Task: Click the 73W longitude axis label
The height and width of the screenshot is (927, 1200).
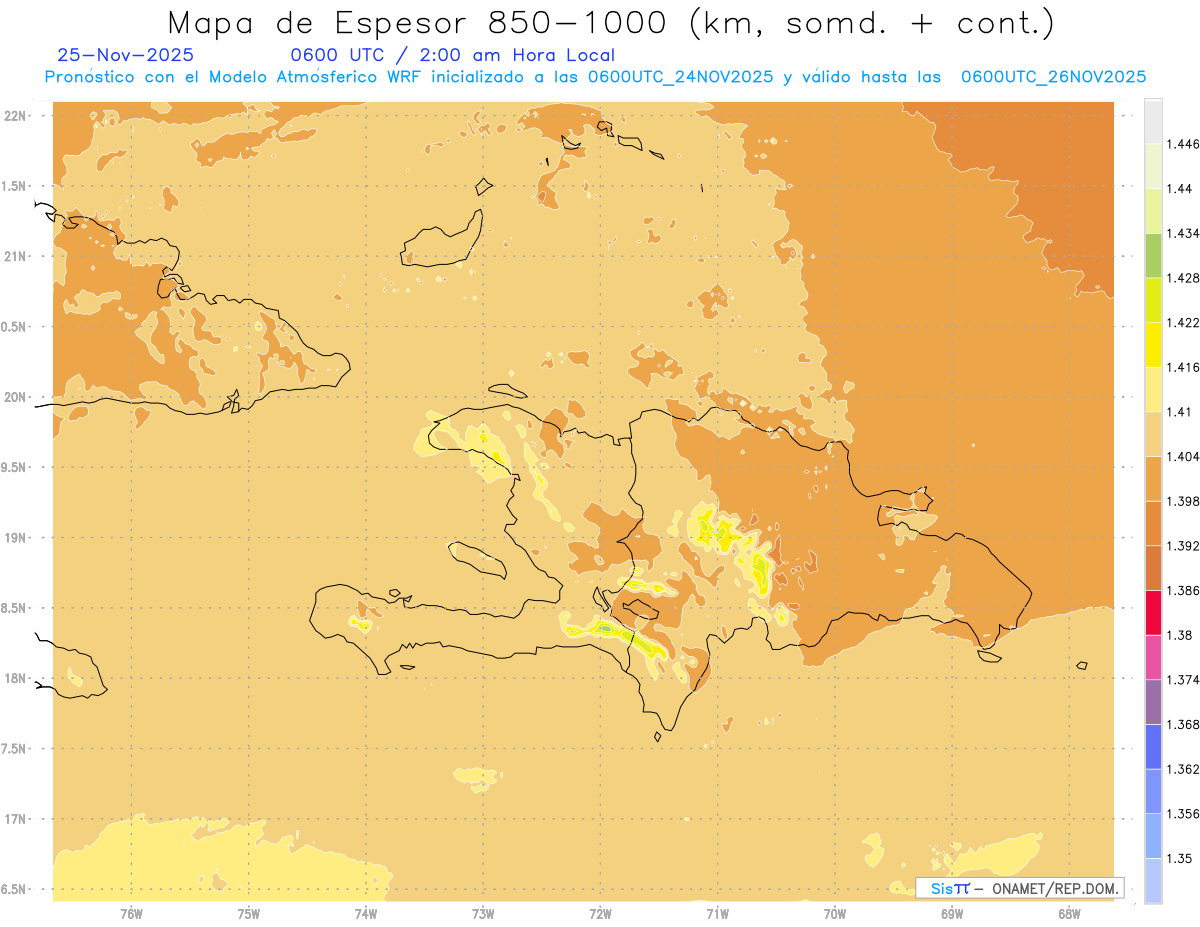Action: pyautogui.click(x=483, y=913)
